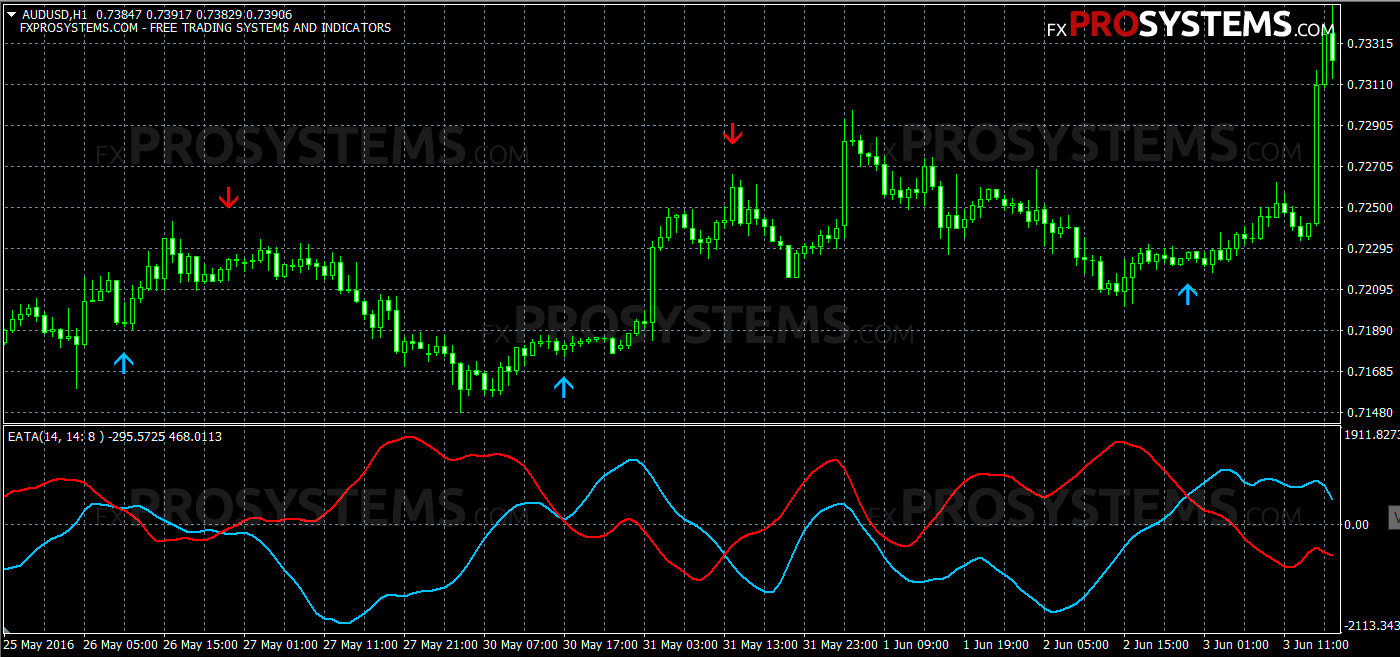The image size is (1400, 657).
Task: Select the indicator value "-295.5725"
Action: (137, 437)
